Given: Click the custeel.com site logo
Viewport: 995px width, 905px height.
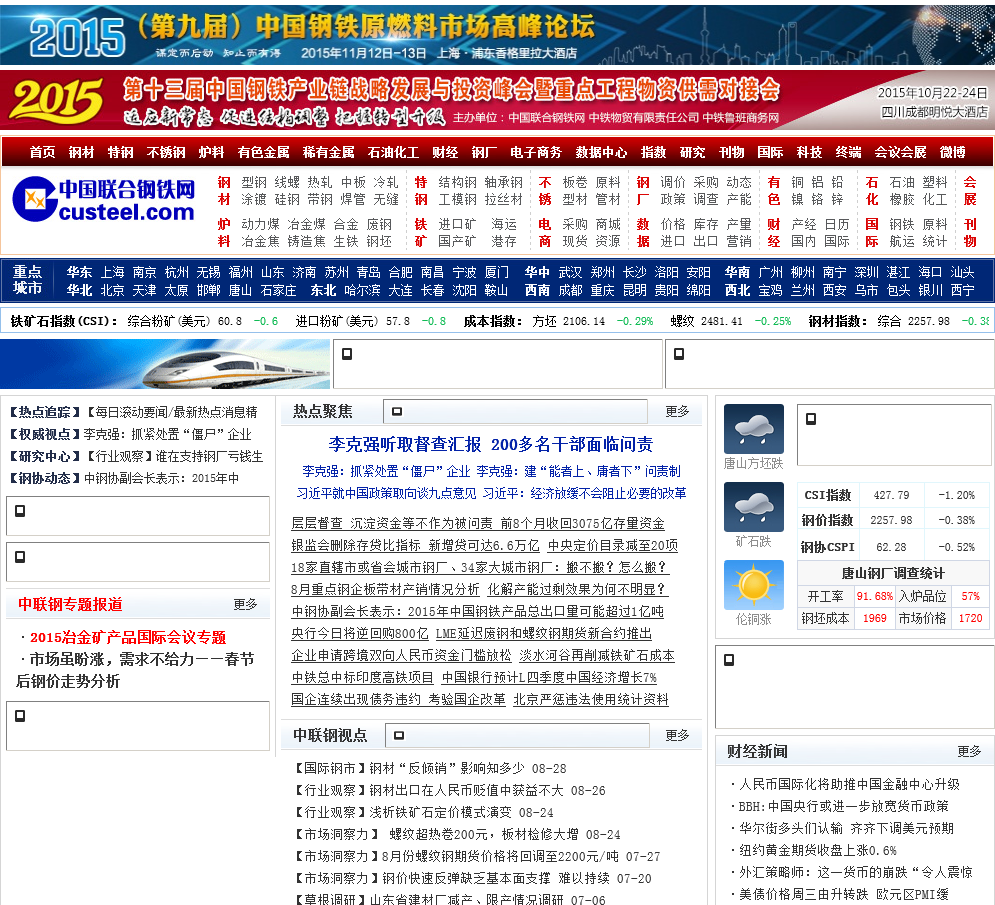Looking at the screenshot, I should point(103,199).
